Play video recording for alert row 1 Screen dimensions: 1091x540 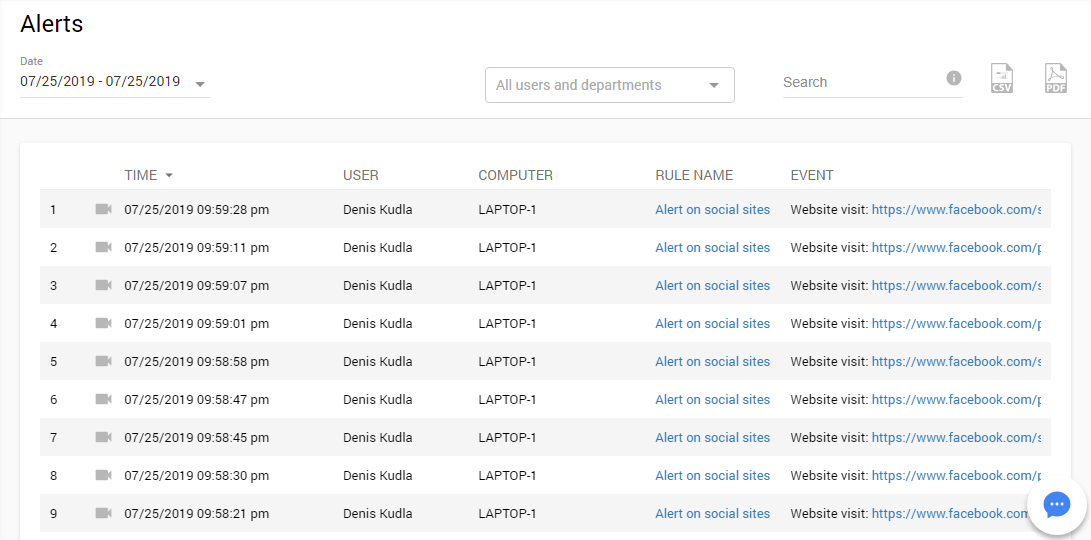pos(103,209)
